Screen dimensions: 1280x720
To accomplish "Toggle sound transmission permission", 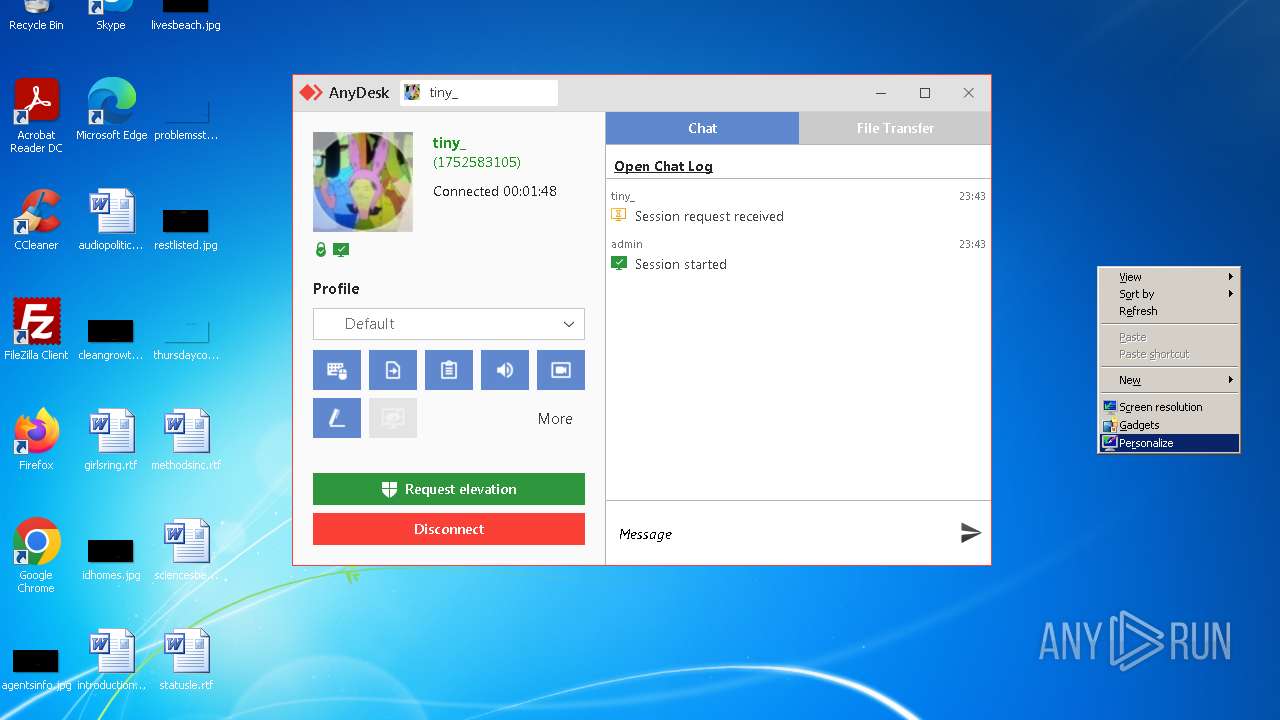I will pos(505,370).
